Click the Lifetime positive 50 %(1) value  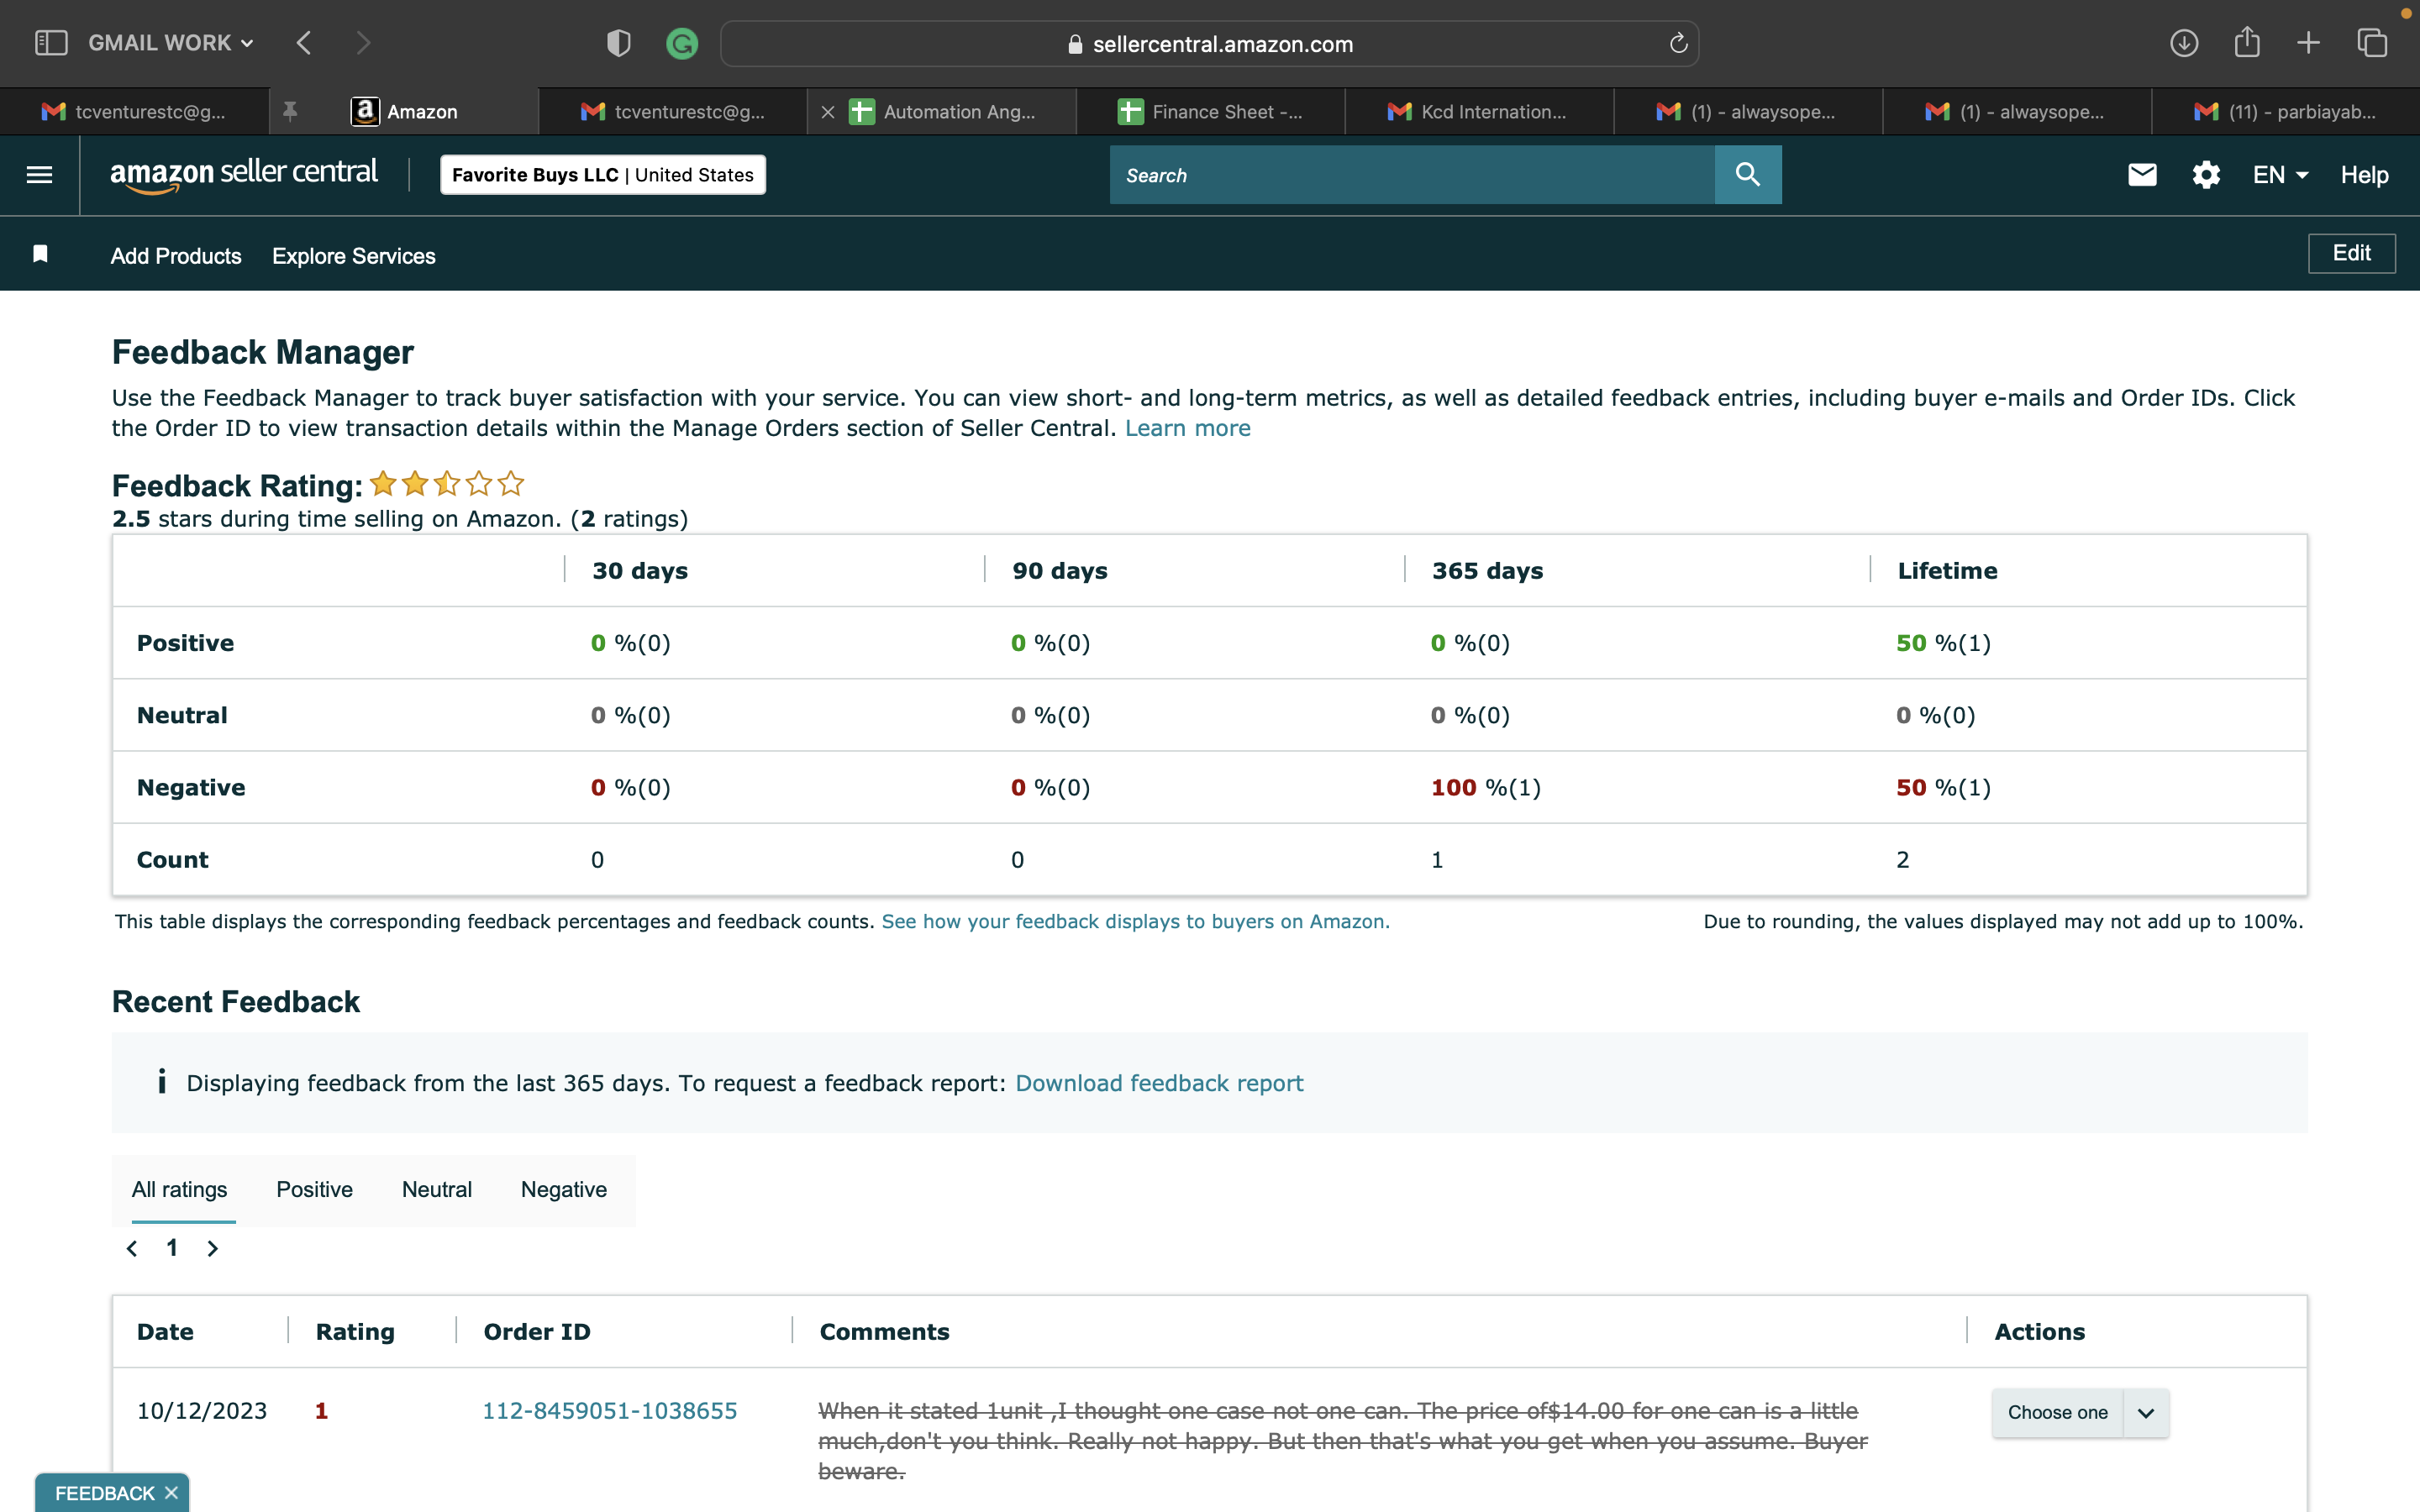pos(1943,643)
